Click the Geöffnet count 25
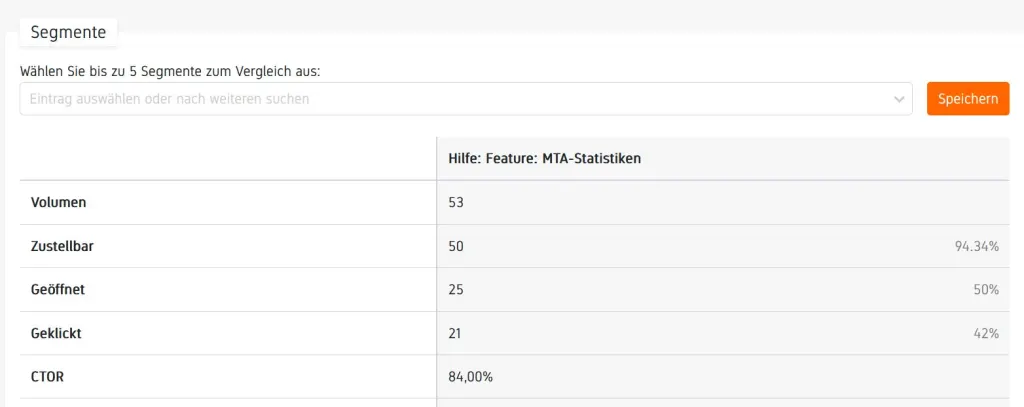Image resolution: width=1024 pixels, height=407 pixels. click(456, 289)
